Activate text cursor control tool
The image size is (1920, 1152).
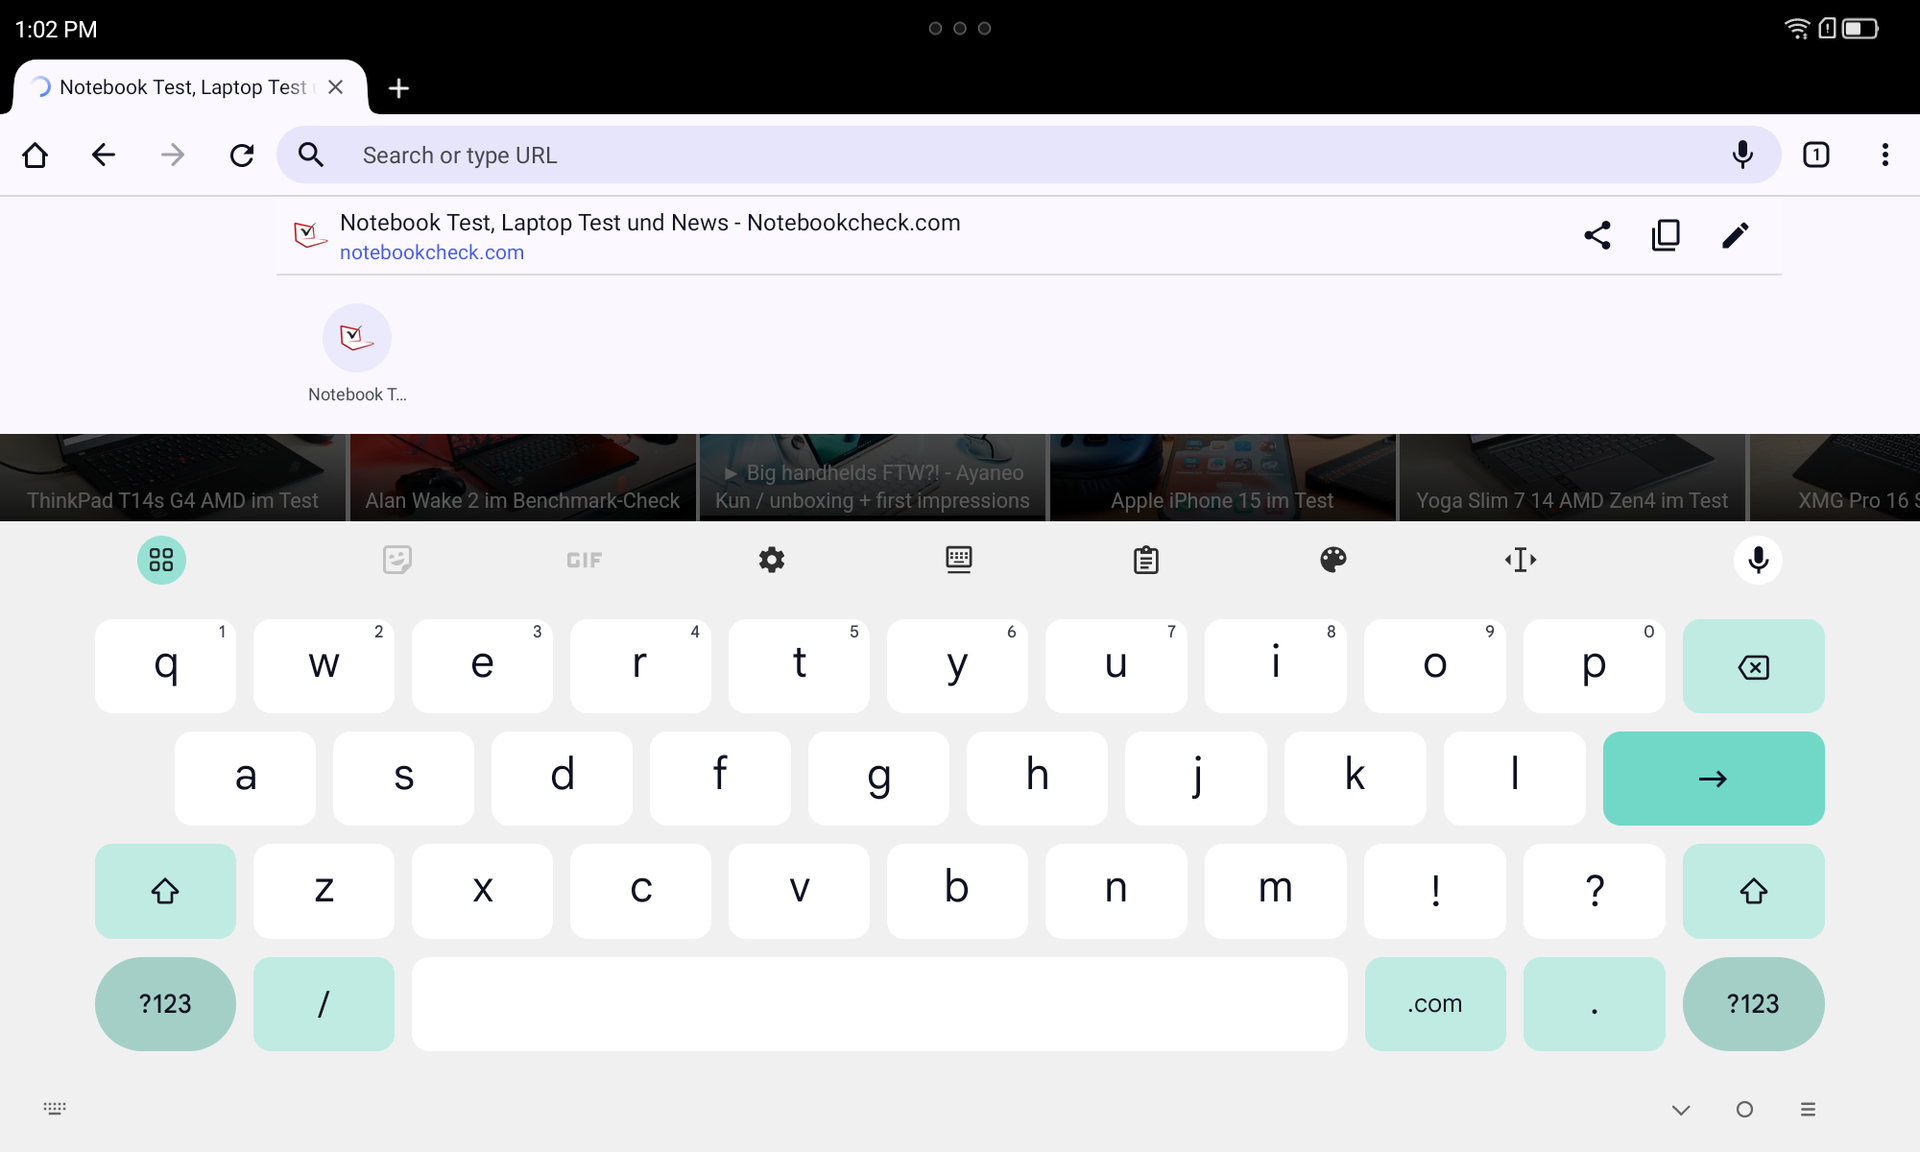click(1520, 560)
